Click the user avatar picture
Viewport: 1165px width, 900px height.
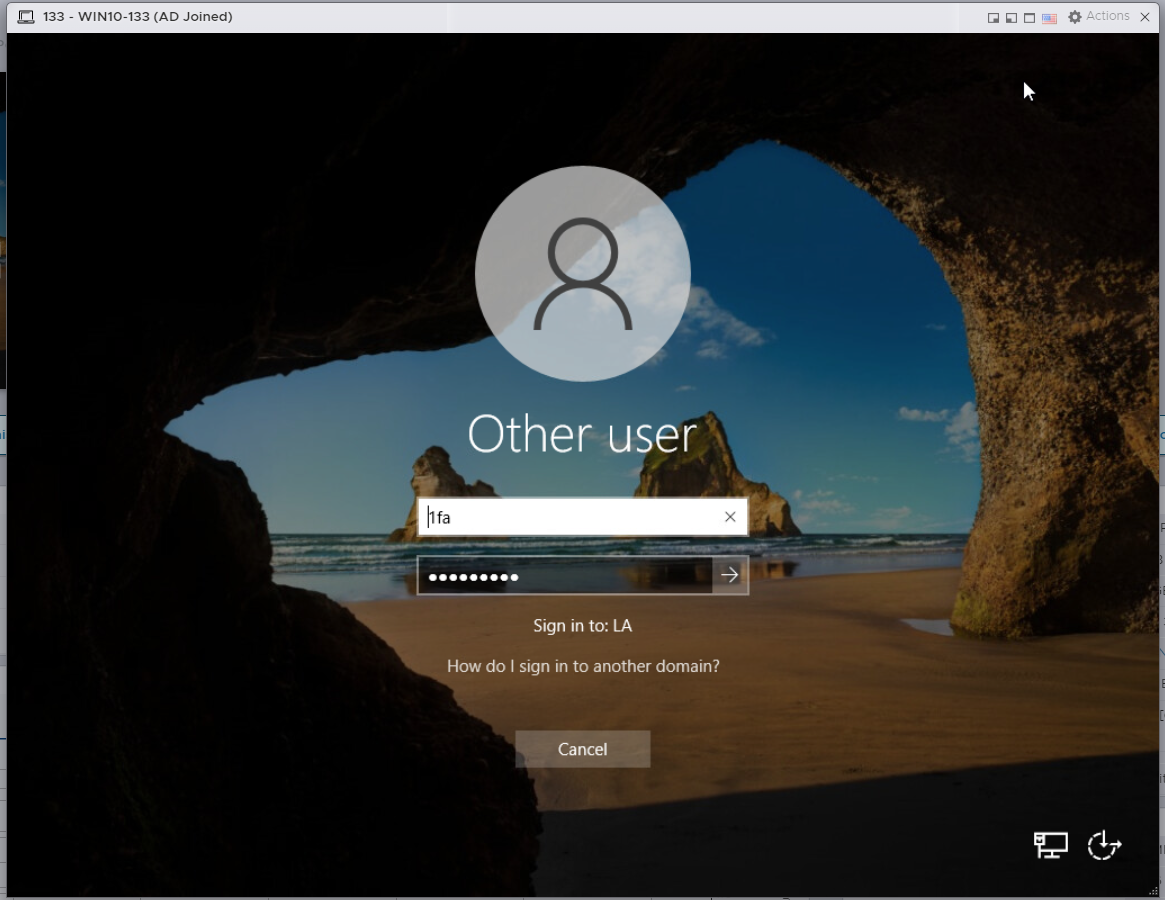[x=582, y=273]
